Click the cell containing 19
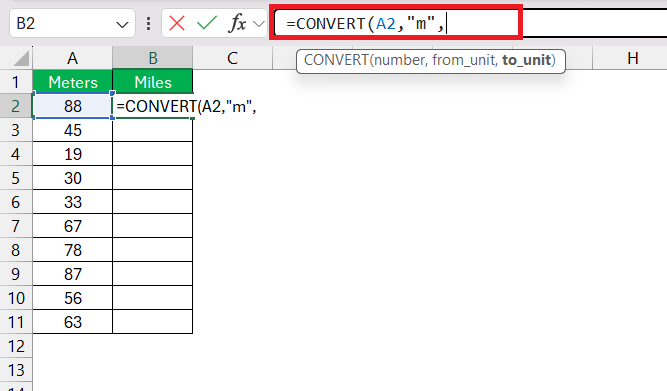Screen dimensions: 667x391 pyautogui.click(x=73, y=154)
